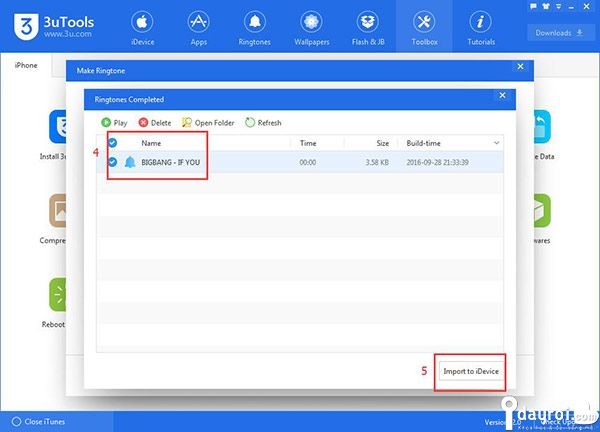600x432 pixels.
Task: Delete the selected ringtone
Action: pyautogui.click(x=155, y=123)
